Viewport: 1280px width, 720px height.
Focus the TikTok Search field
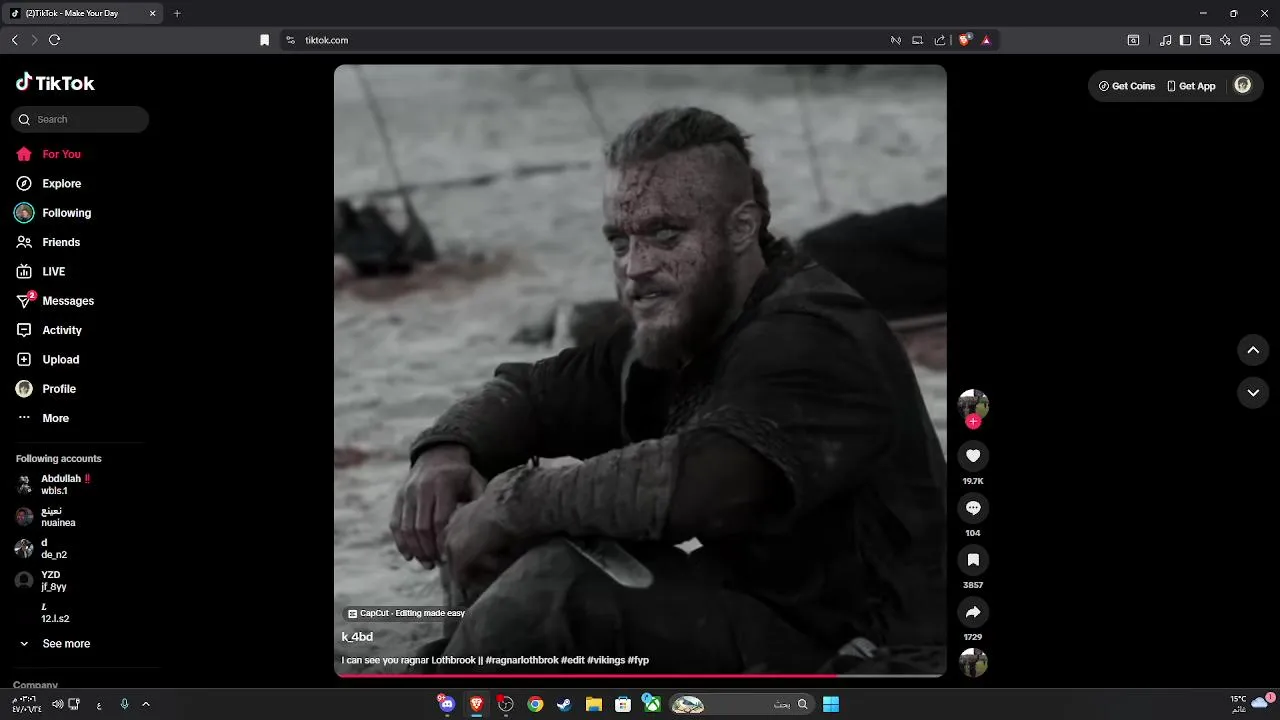point(80,119)
